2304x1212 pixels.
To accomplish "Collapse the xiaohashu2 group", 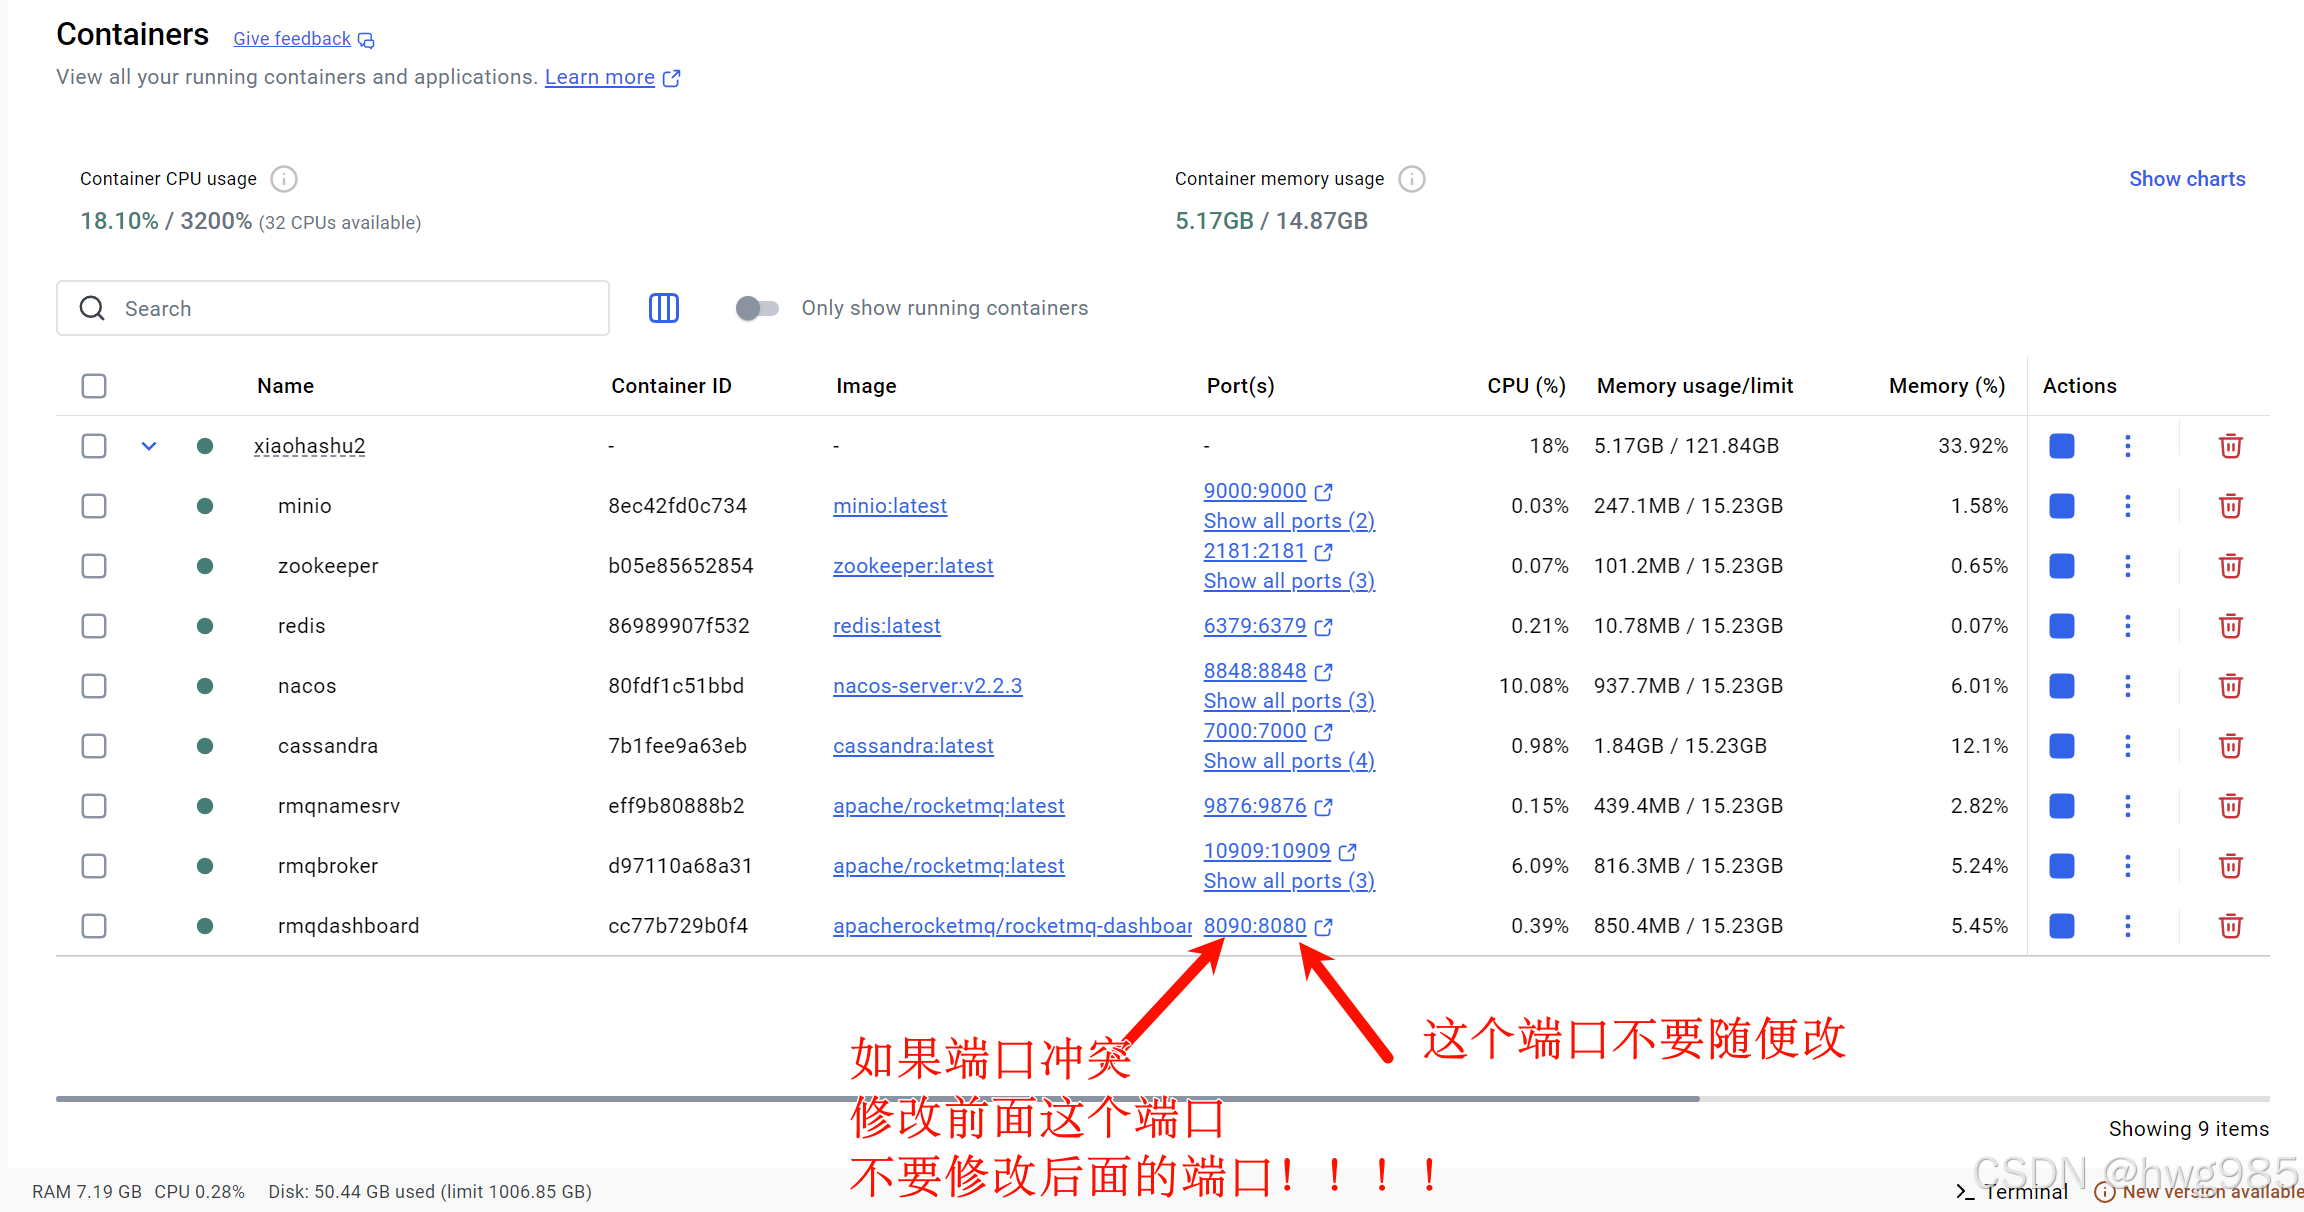I will (149, 446).
